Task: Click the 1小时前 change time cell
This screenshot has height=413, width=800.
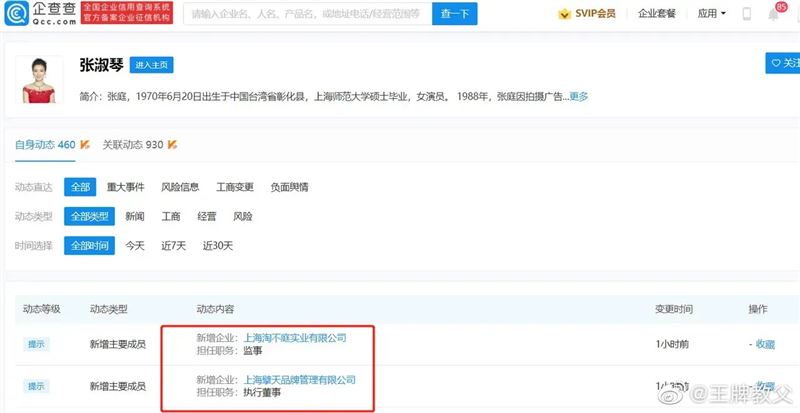Action: click(x=672, y=345)
